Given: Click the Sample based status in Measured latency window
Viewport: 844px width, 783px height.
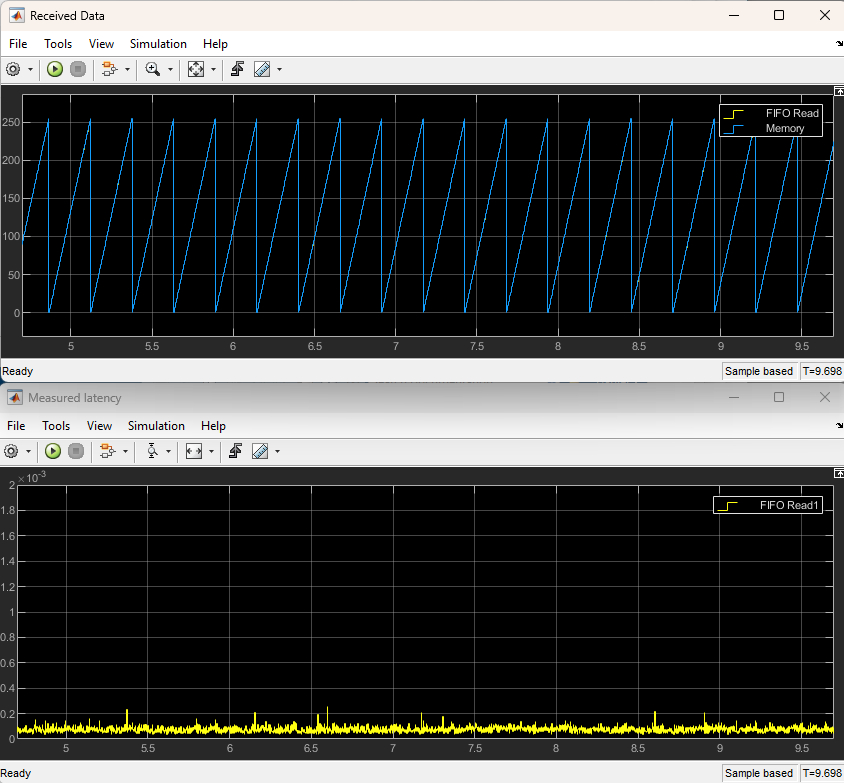Looking at the screenshot, I should click(758, 773).
